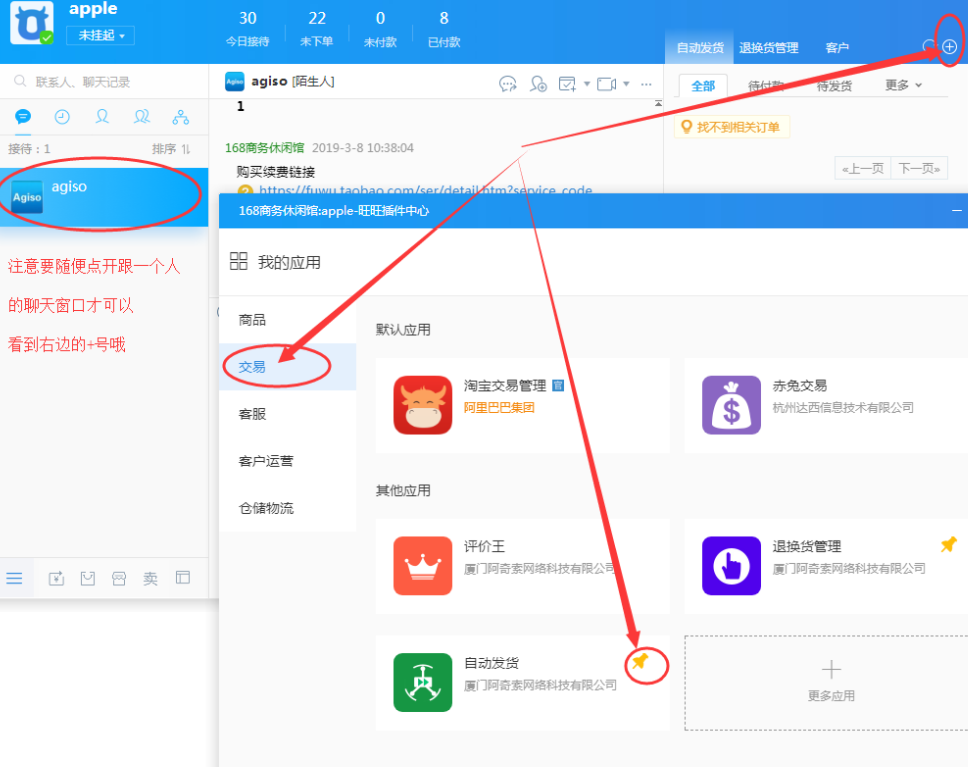This screenshot has width=968, height=767.
Task: Click the quick reply bubble icon
Action: 507,84
